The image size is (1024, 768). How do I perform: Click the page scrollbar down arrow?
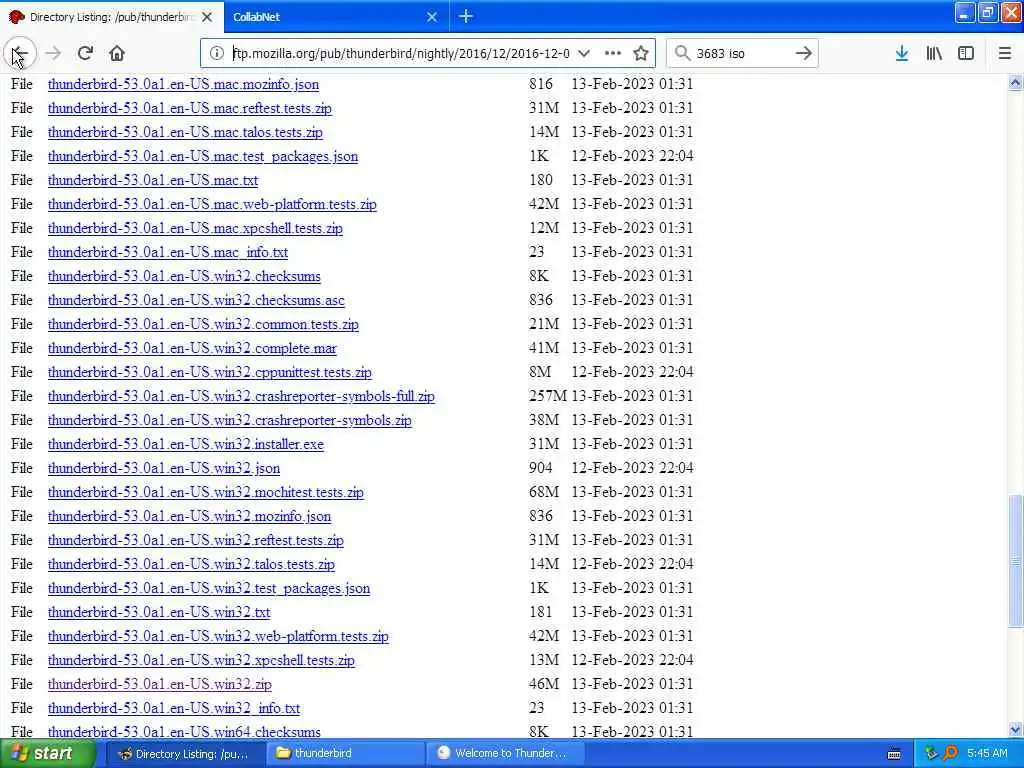click(1015, 730)
